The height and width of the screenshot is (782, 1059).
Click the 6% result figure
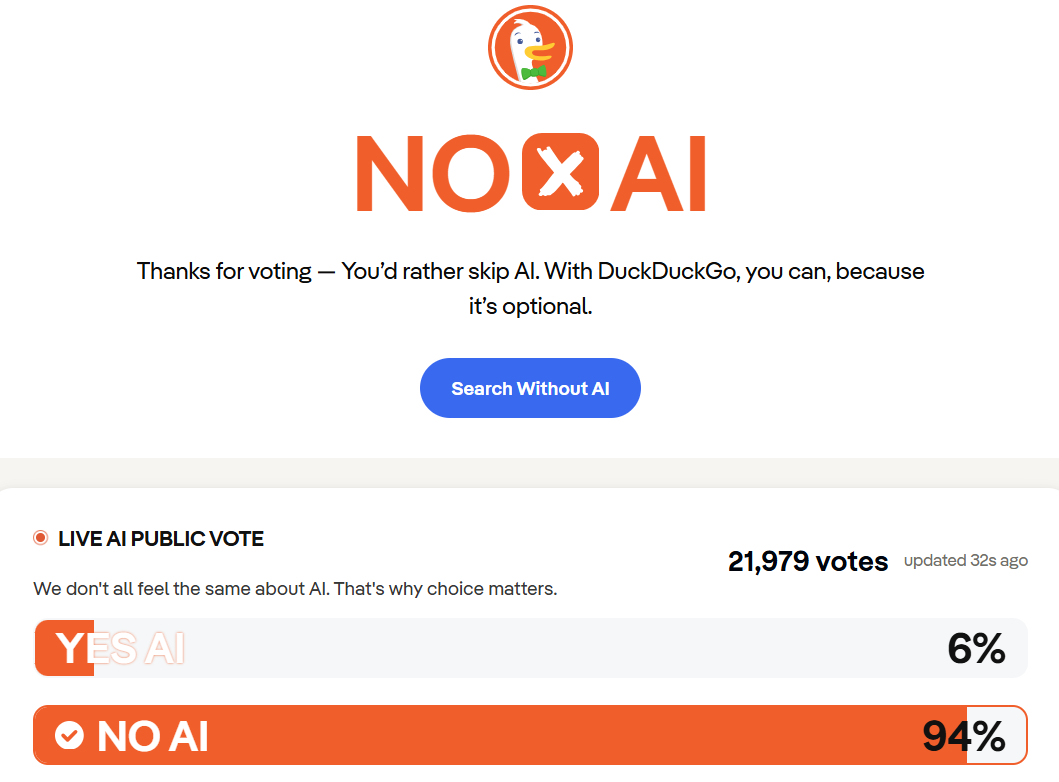tap(975, 649)
